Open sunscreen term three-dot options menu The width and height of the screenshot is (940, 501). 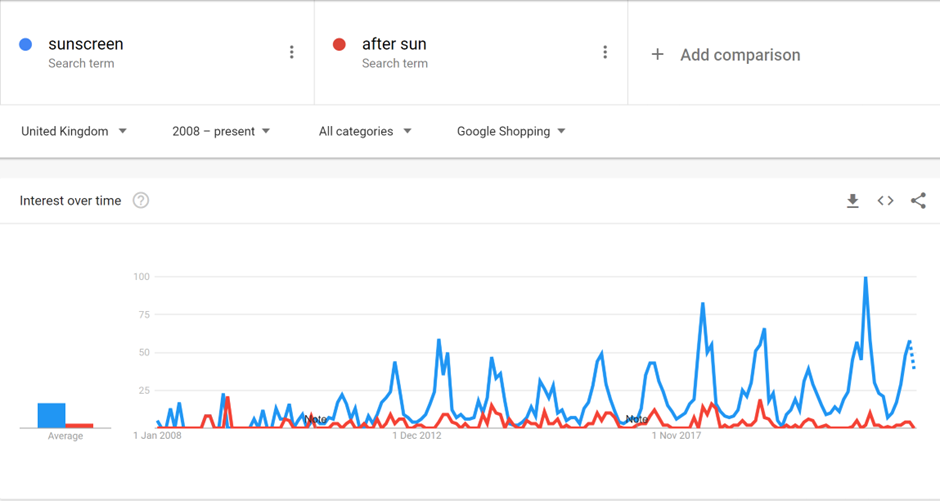pos(291,52)
